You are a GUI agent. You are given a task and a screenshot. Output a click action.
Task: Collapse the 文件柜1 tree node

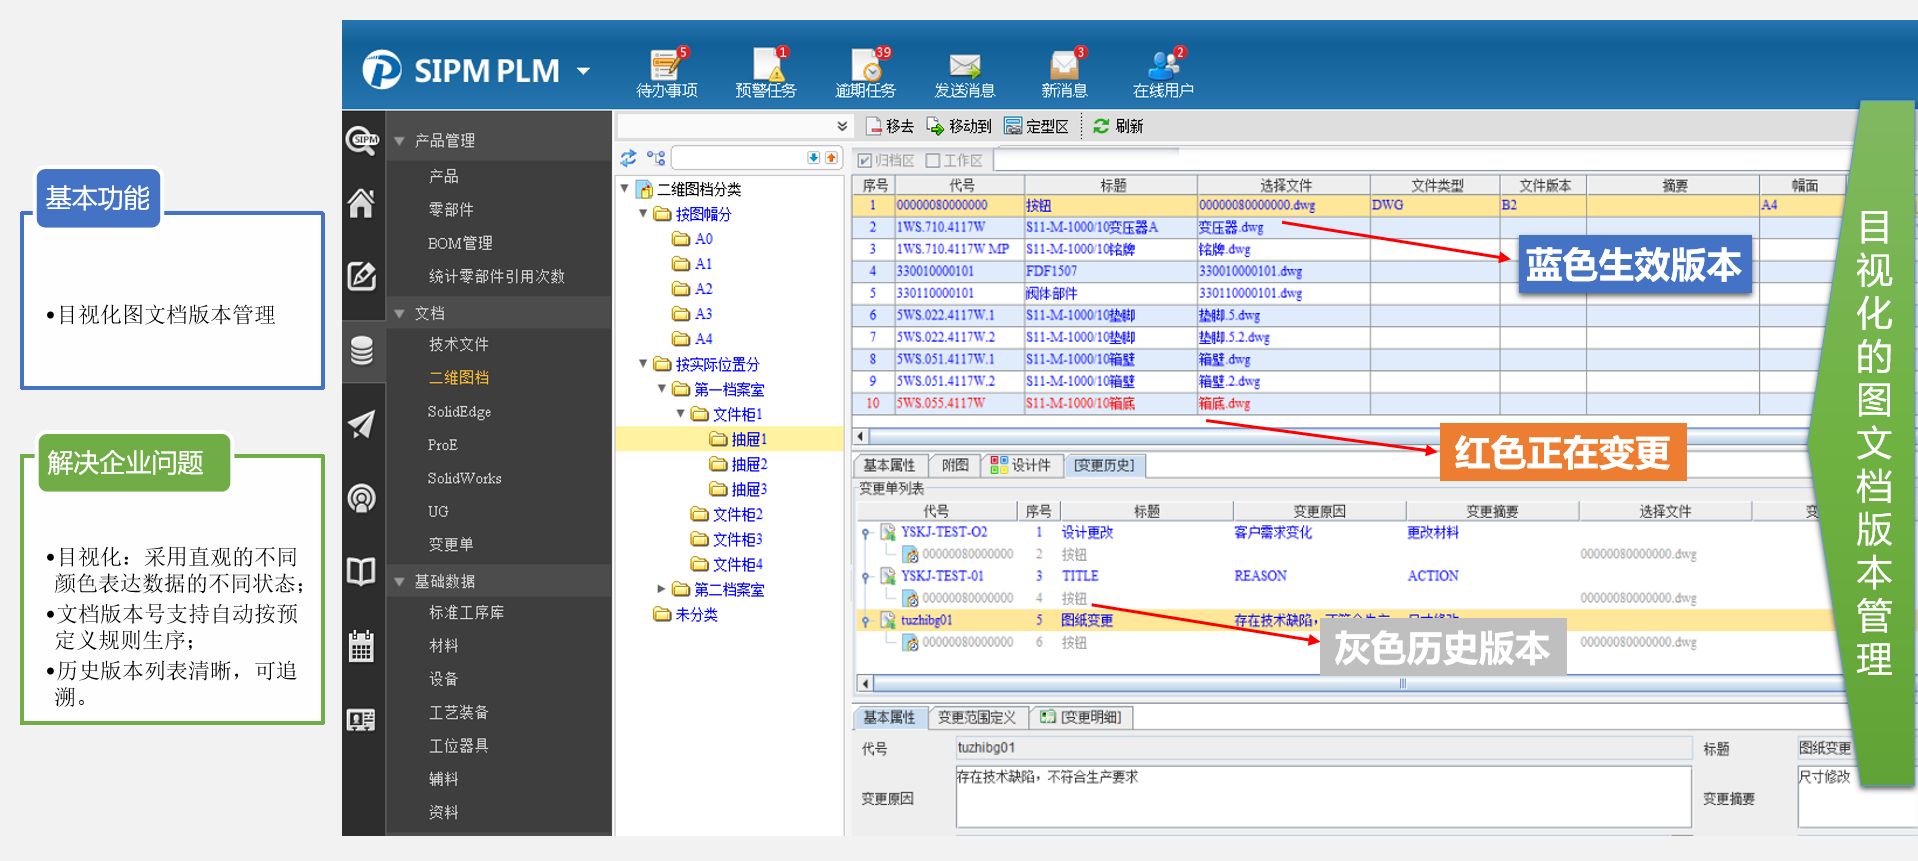tap(681, 414)
